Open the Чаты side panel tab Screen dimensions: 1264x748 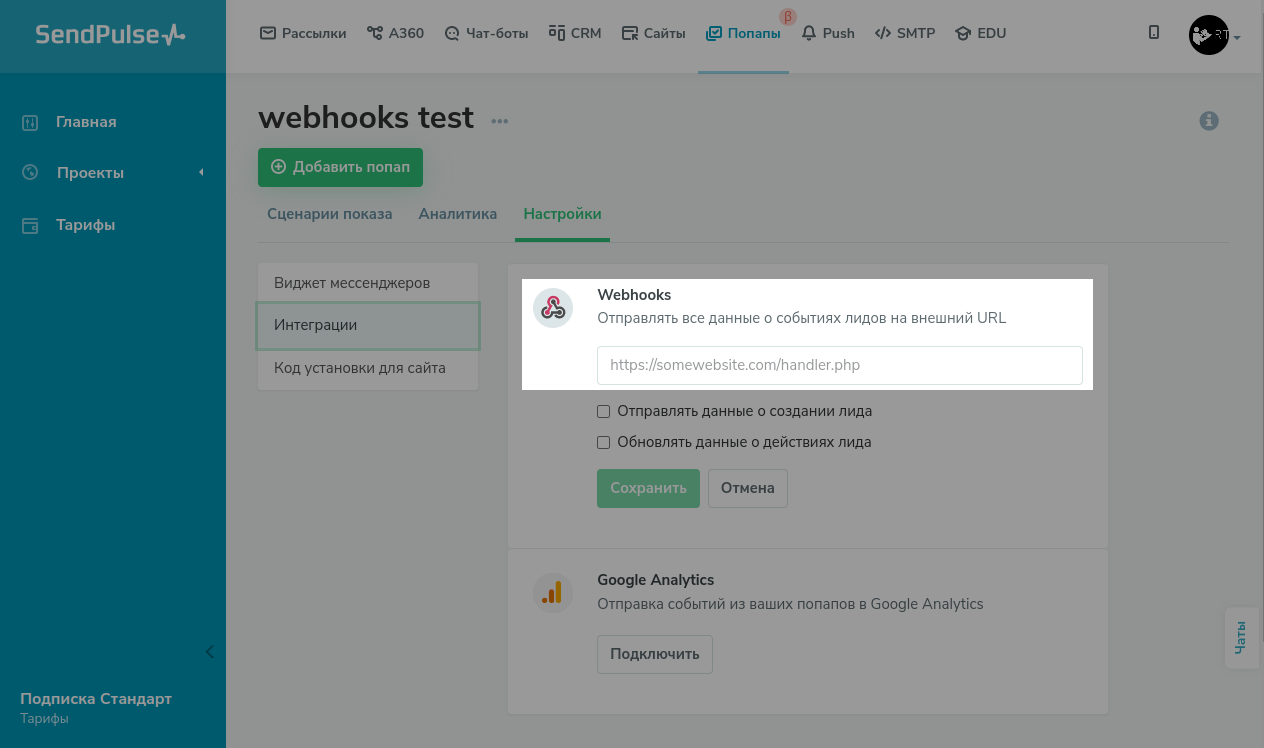[x=1241, y=637]
